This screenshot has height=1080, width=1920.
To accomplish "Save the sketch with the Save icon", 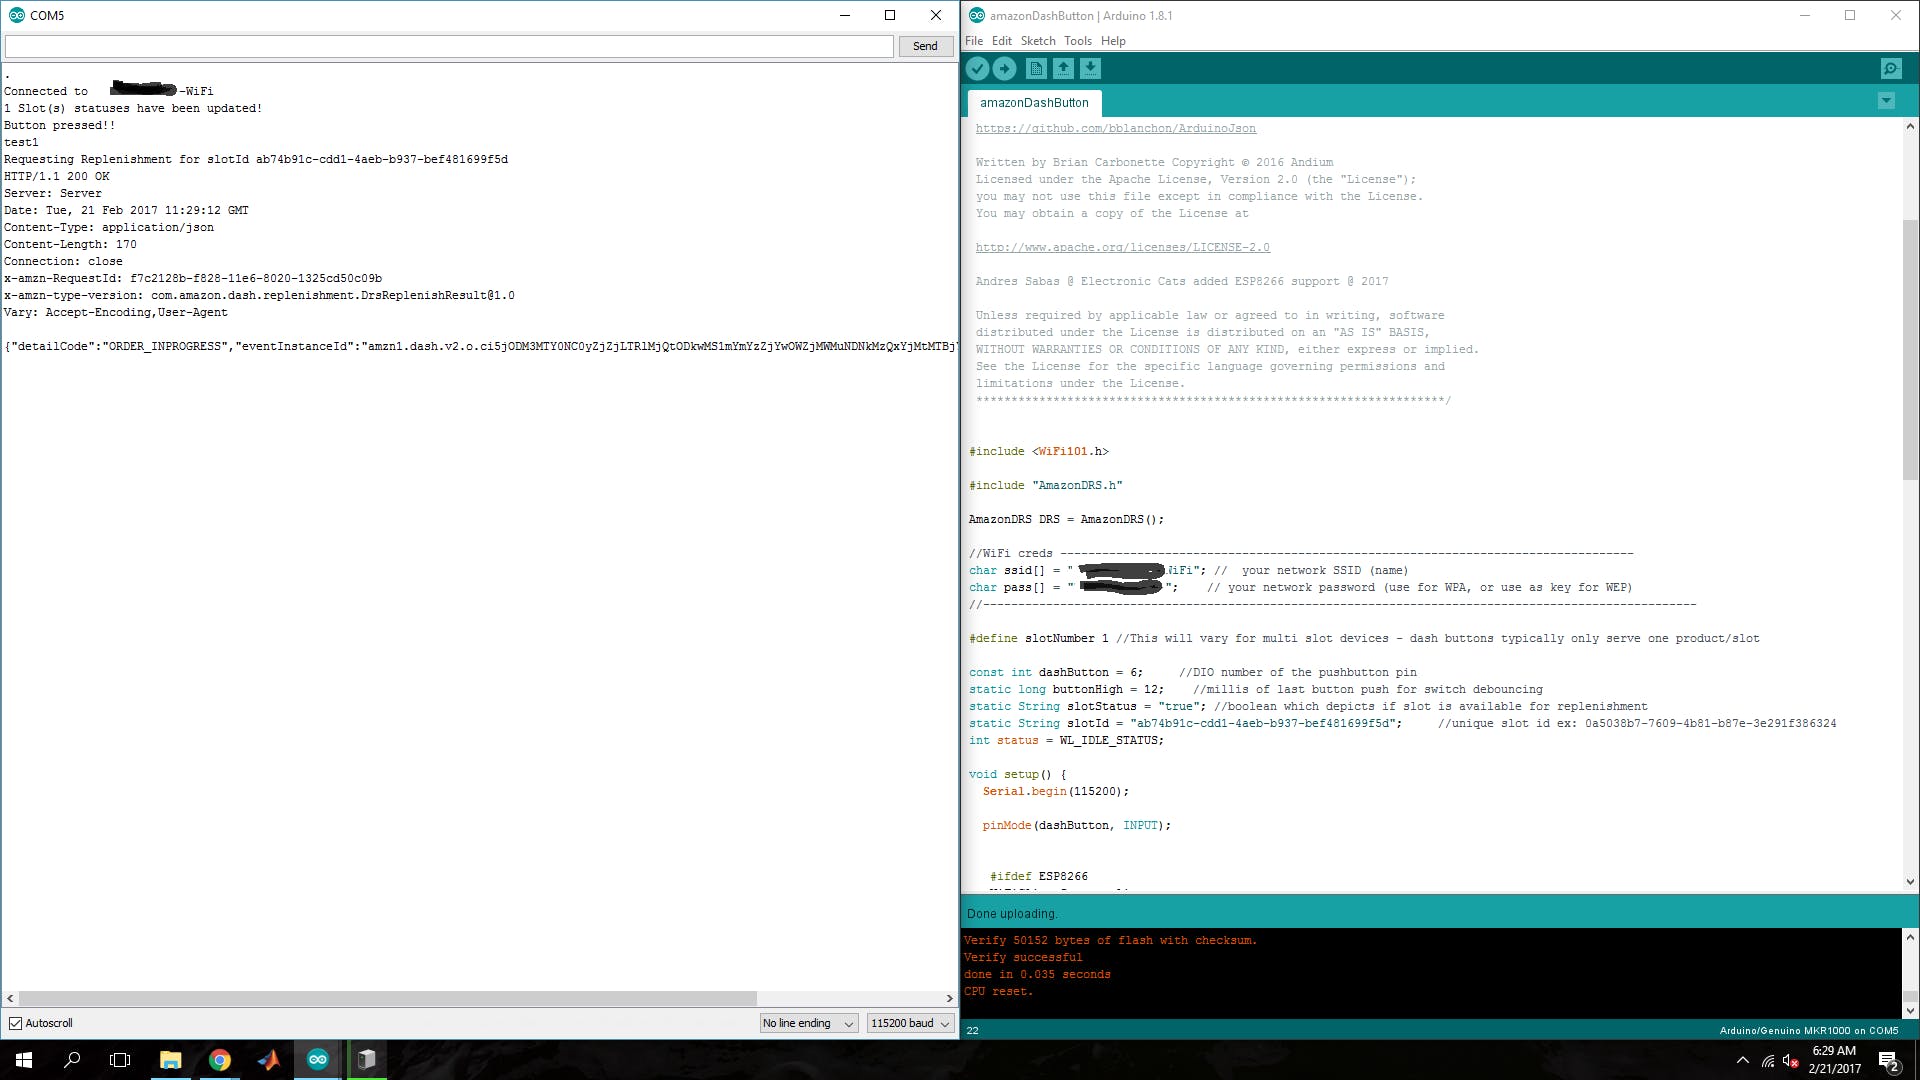I will click(x=1090, y=68).
